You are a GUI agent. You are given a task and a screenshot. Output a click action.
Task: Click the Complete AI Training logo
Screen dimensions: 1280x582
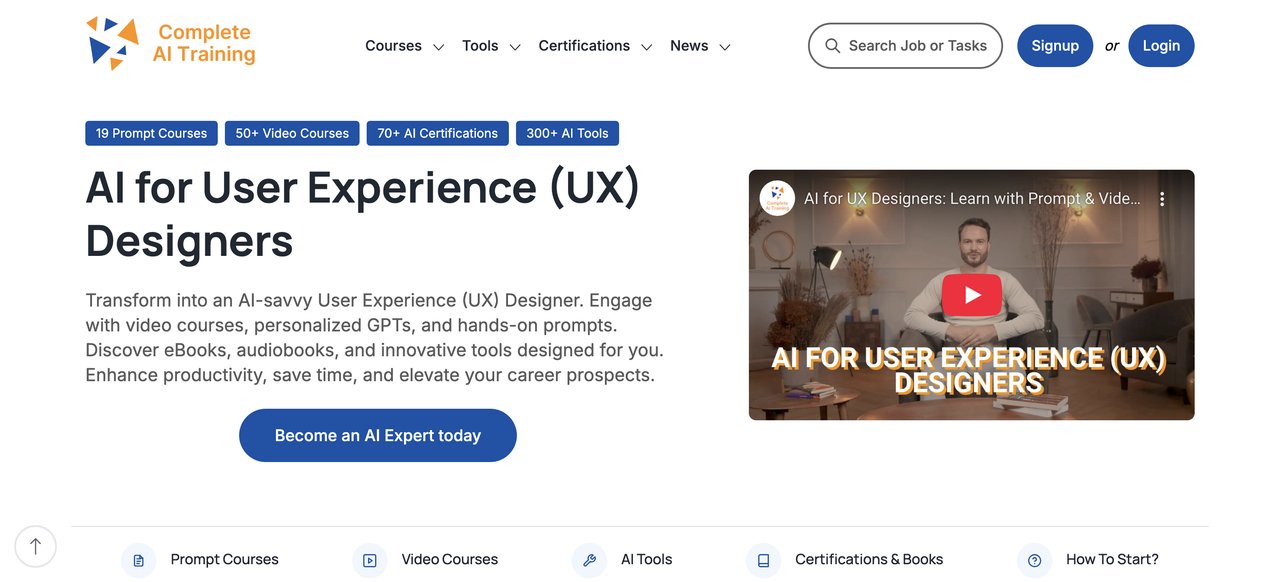coord(171,44)
